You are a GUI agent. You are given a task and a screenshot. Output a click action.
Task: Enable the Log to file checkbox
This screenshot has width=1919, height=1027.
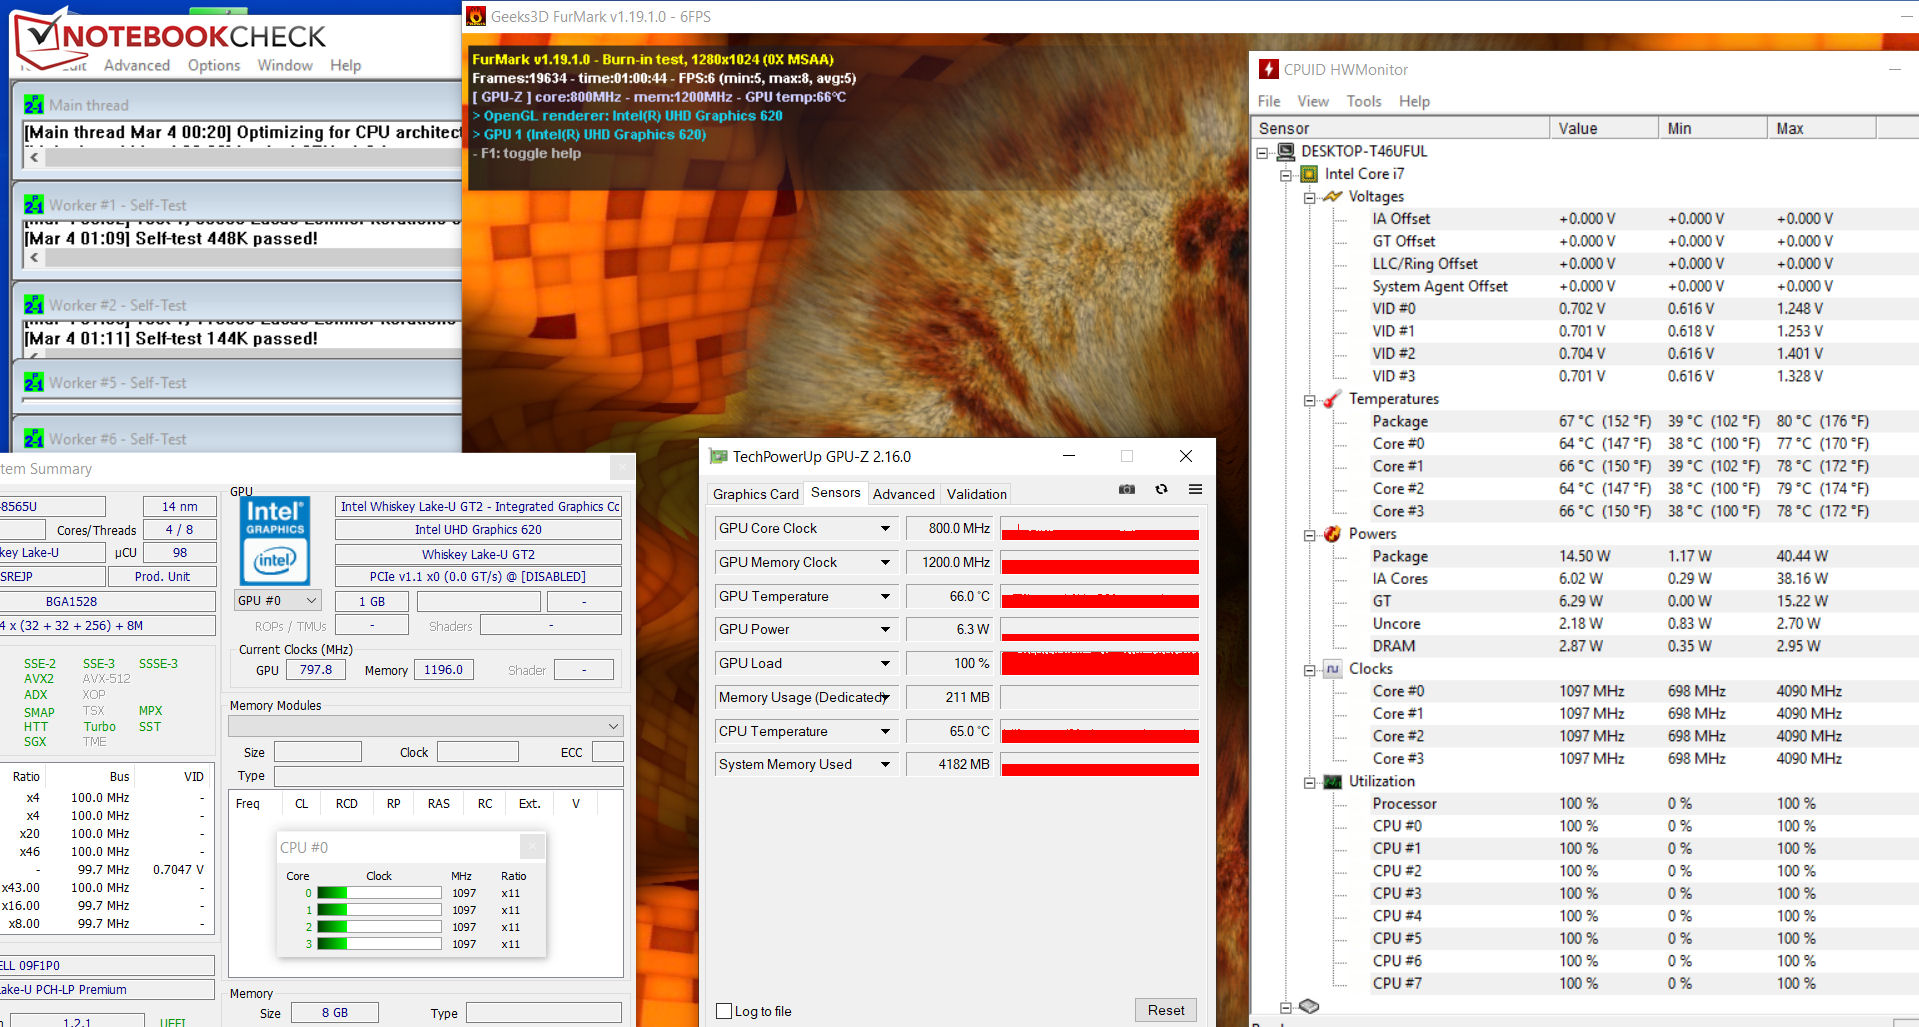(x=724, y=1011)
